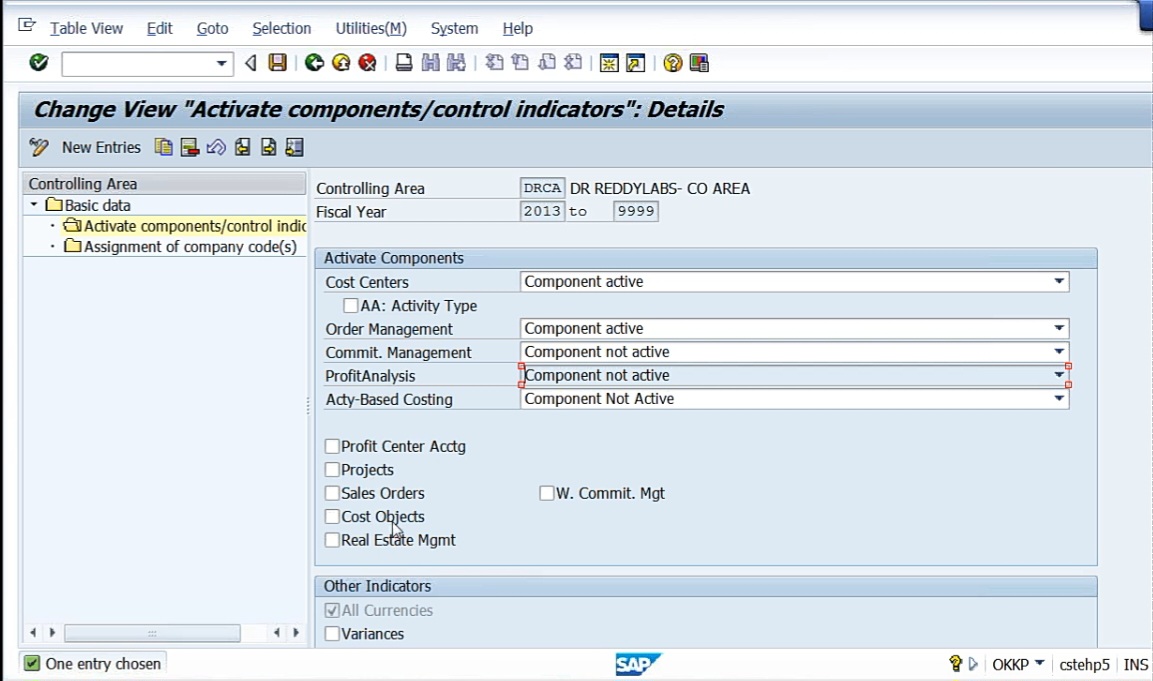1153x681 pixels.
Task: Open the System menu
Action: click(x=454, y=28)
